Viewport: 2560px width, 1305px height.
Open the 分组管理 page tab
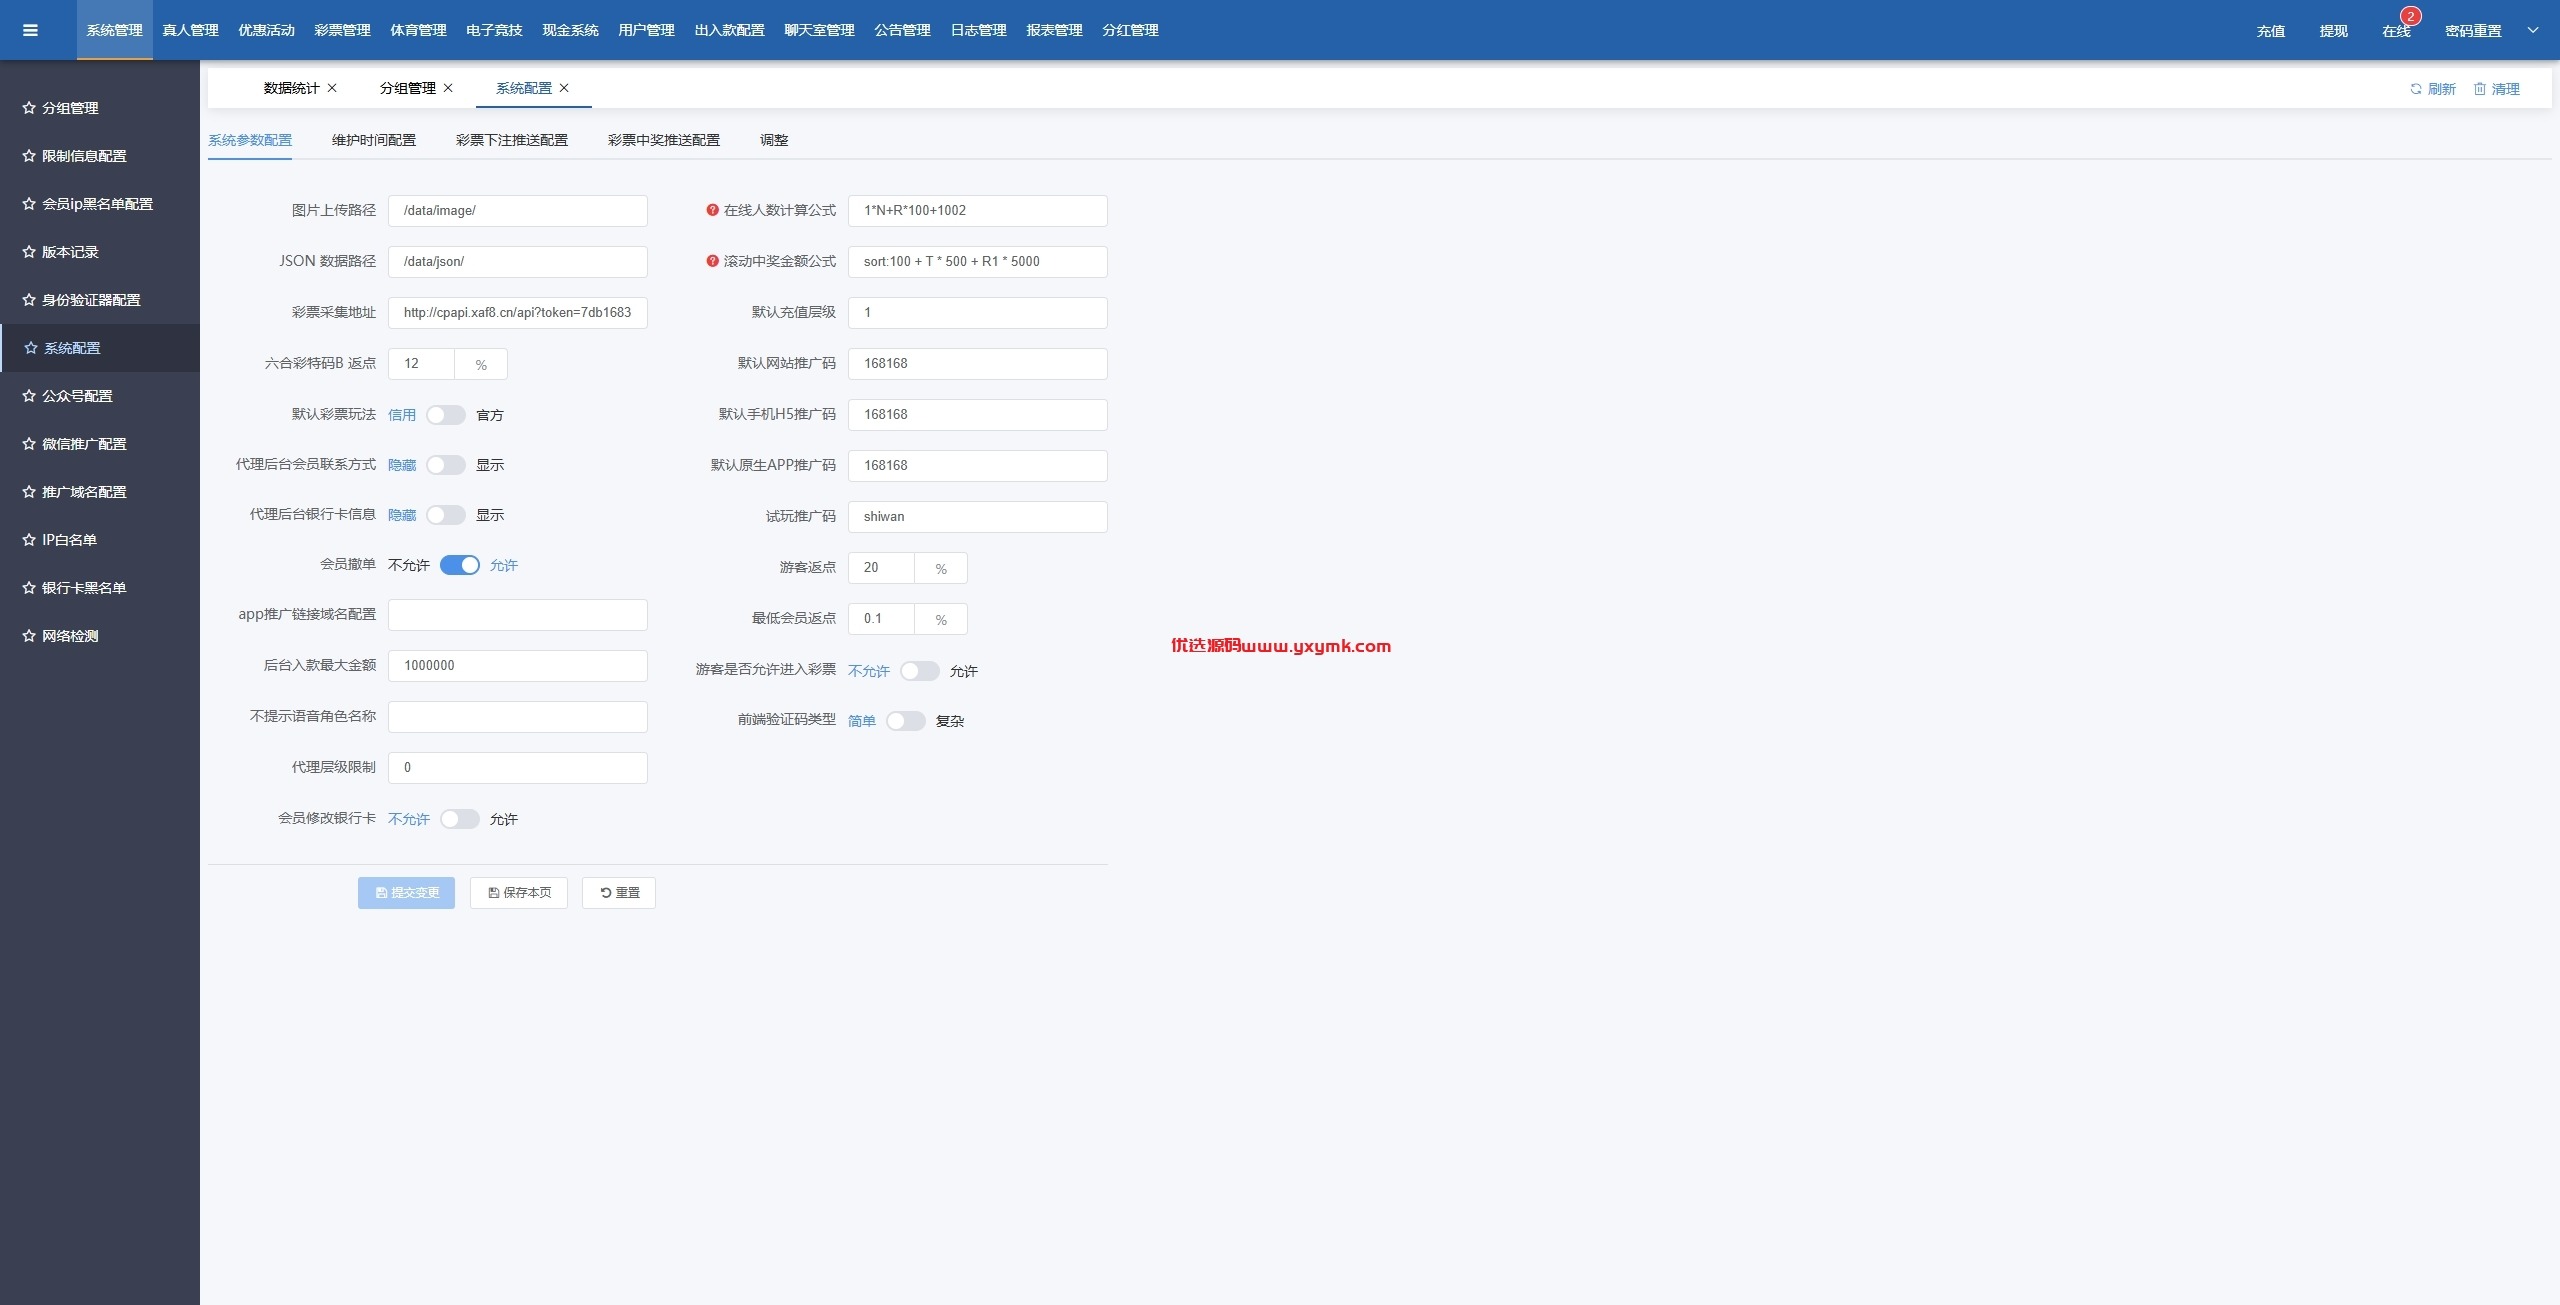(407, 88)
